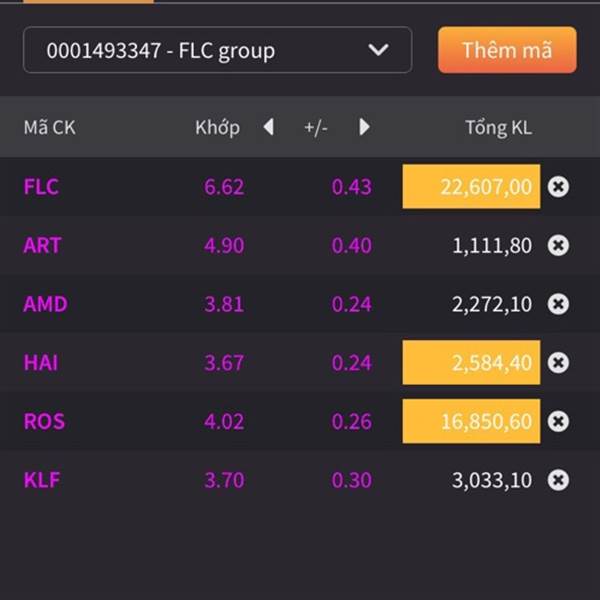
Task: Click the X icon next to ROS
Action: (558, 421)
